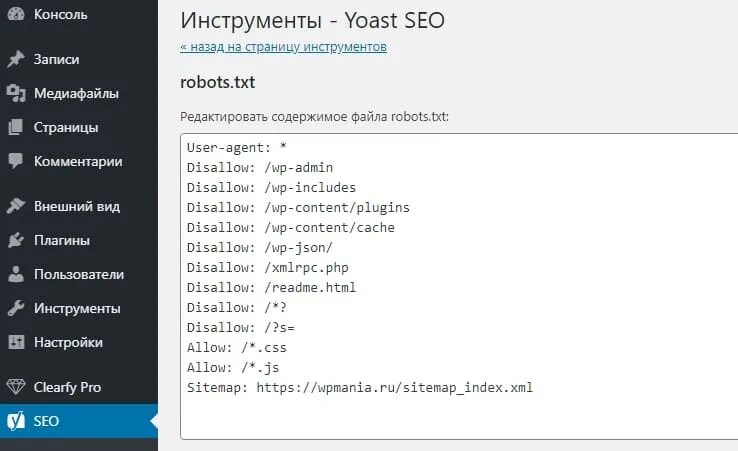Follow the «назад на страницу инструментов» link

(283, 46)
